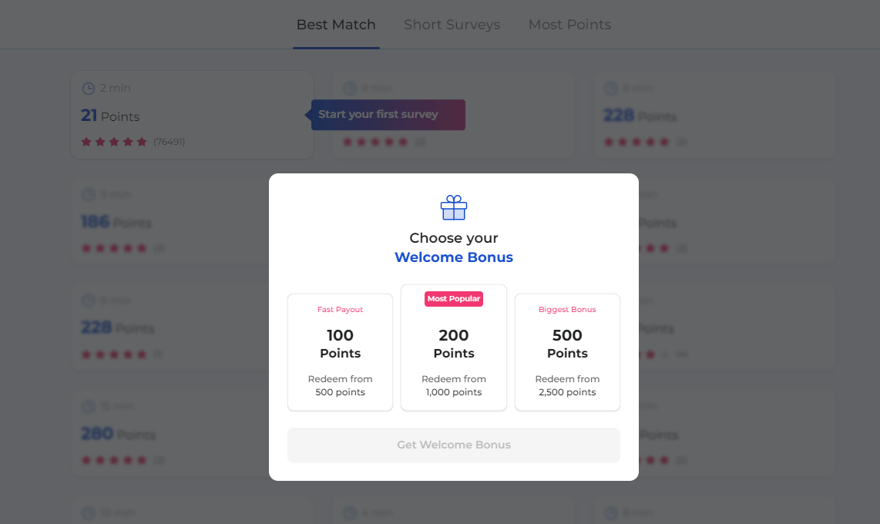
Task: Open the Short Surveys tab
Action: point(452,25)
